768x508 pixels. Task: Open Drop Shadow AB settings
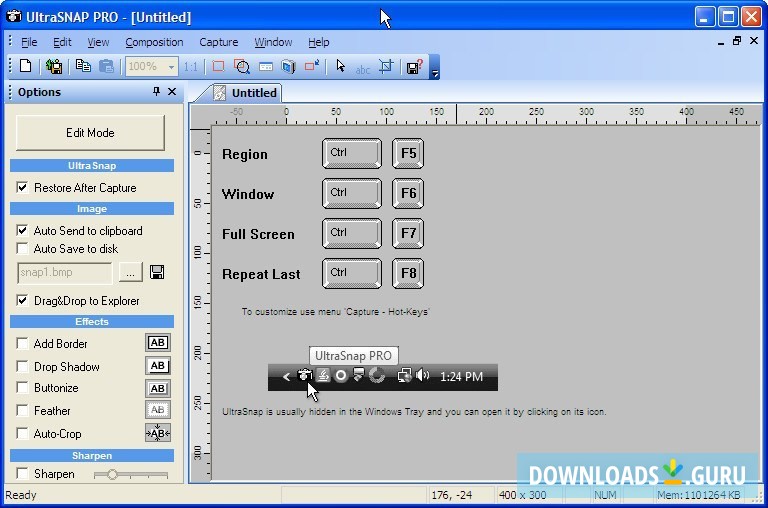[x=158, y=365]
